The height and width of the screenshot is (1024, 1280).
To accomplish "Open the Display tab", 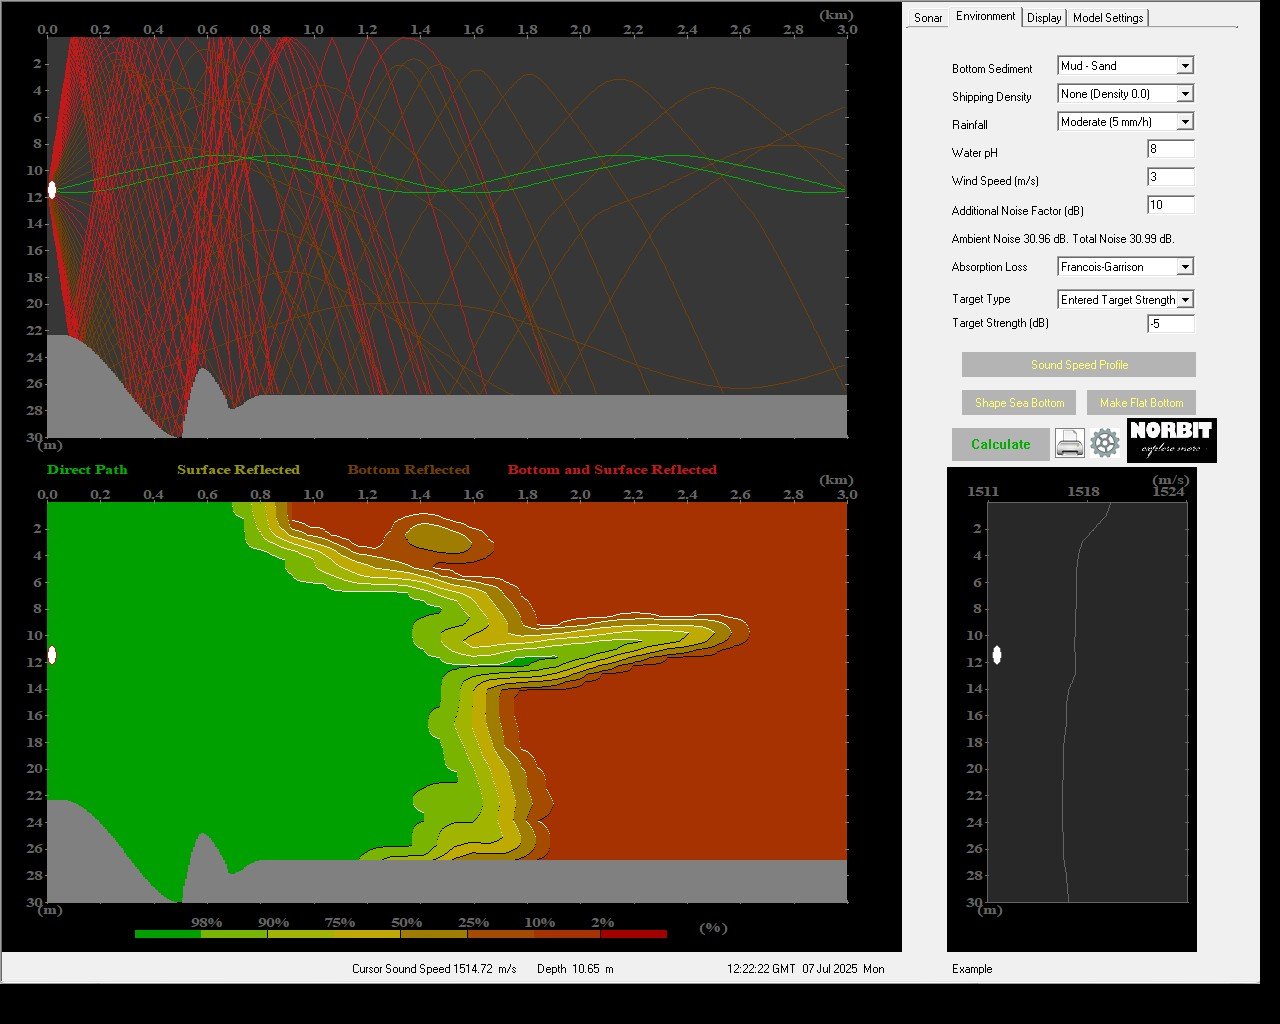I will click(x=1044, y=18).
